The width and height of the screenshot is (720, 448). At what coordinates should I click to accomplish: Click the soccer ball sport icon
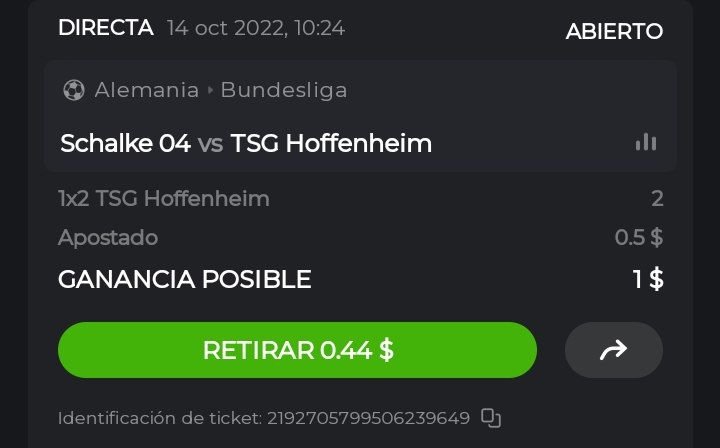[x=74, y=90]
